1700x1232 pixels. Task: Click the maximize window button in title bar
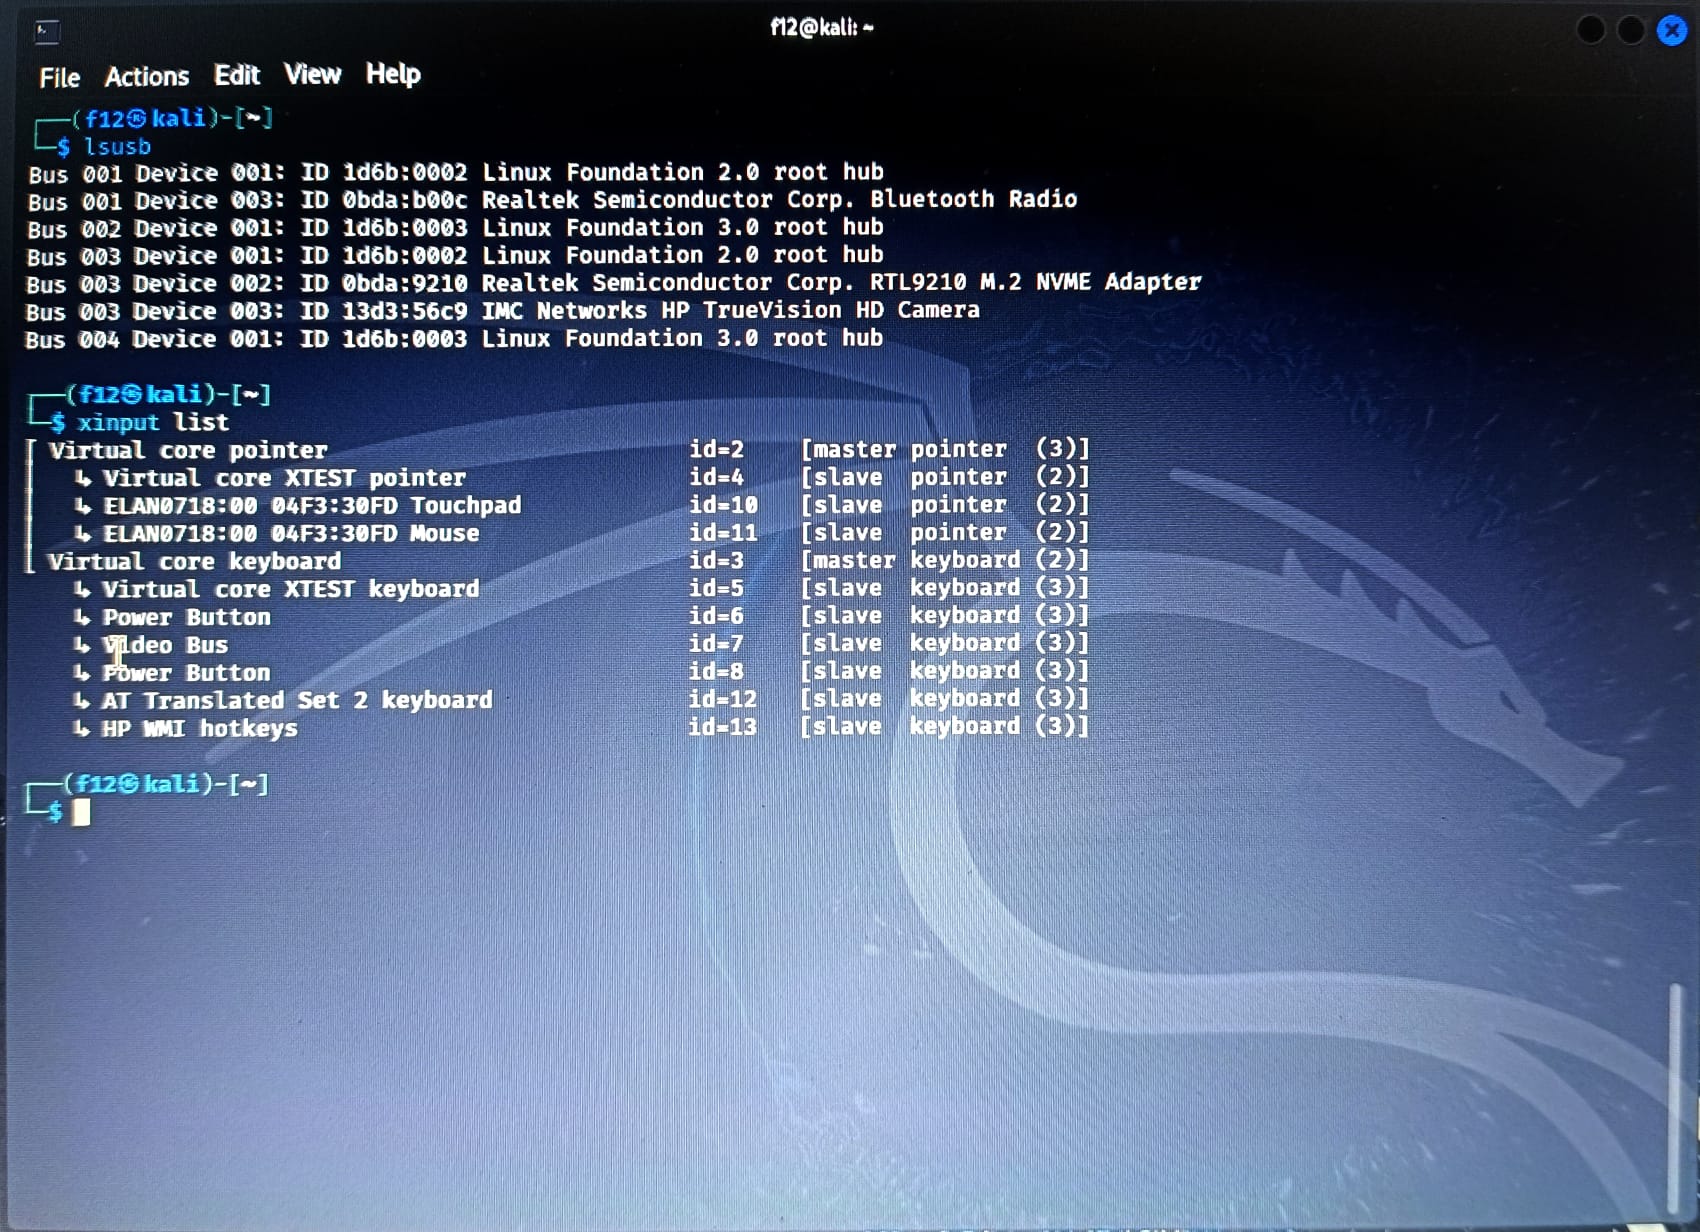click(1631, 30)
